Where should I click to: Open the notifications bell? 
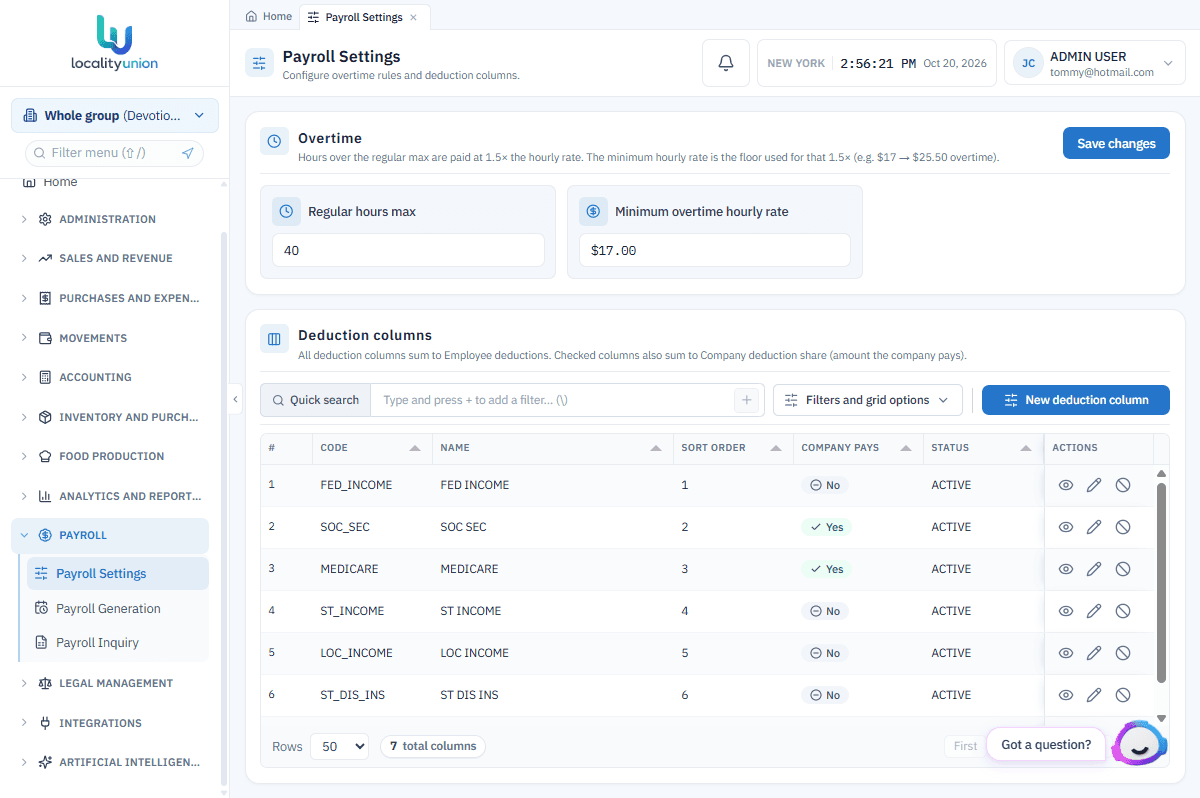click(726, 63)
